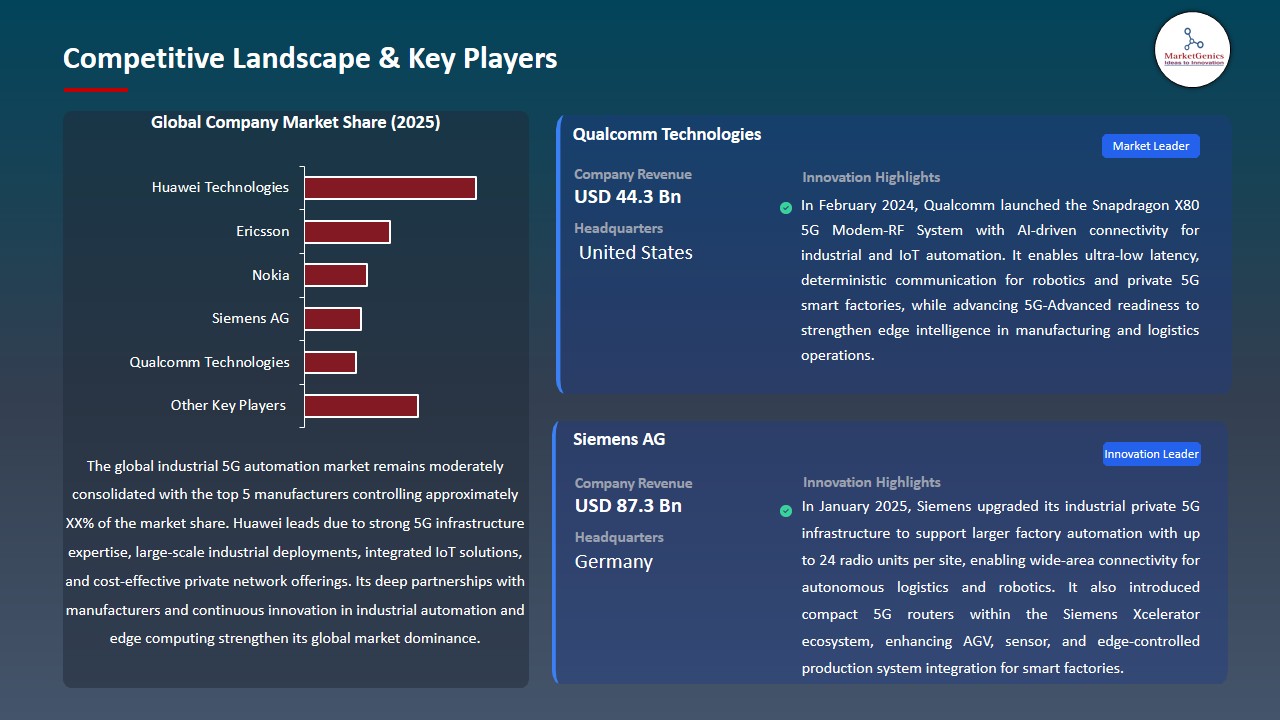
Task: Click the Siemens Xcelerator paragraph
Action: (x=1000, y=587)
